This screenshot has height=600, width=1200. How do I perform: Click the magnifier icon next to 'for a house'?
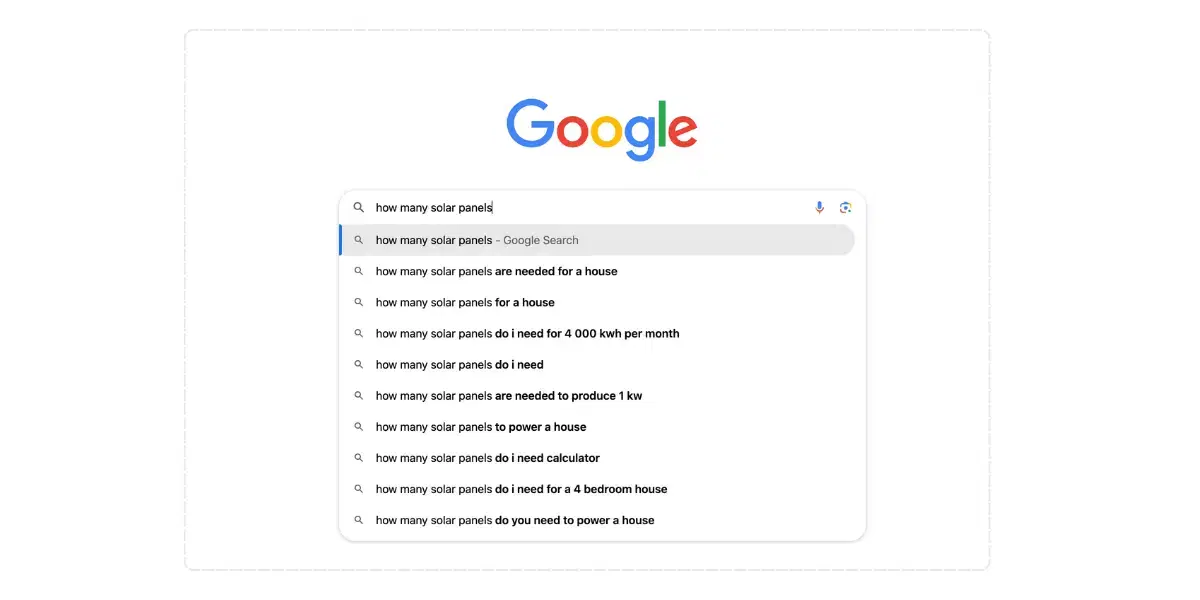point(359,302)
